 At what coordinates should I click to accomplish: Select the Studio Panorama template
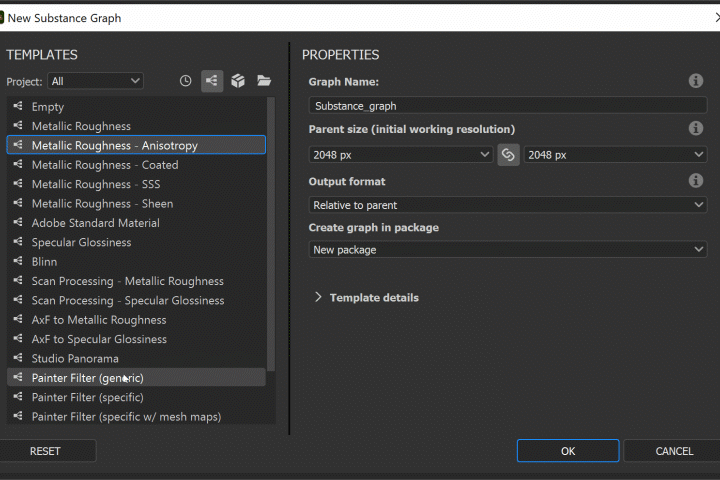(136, 358)
